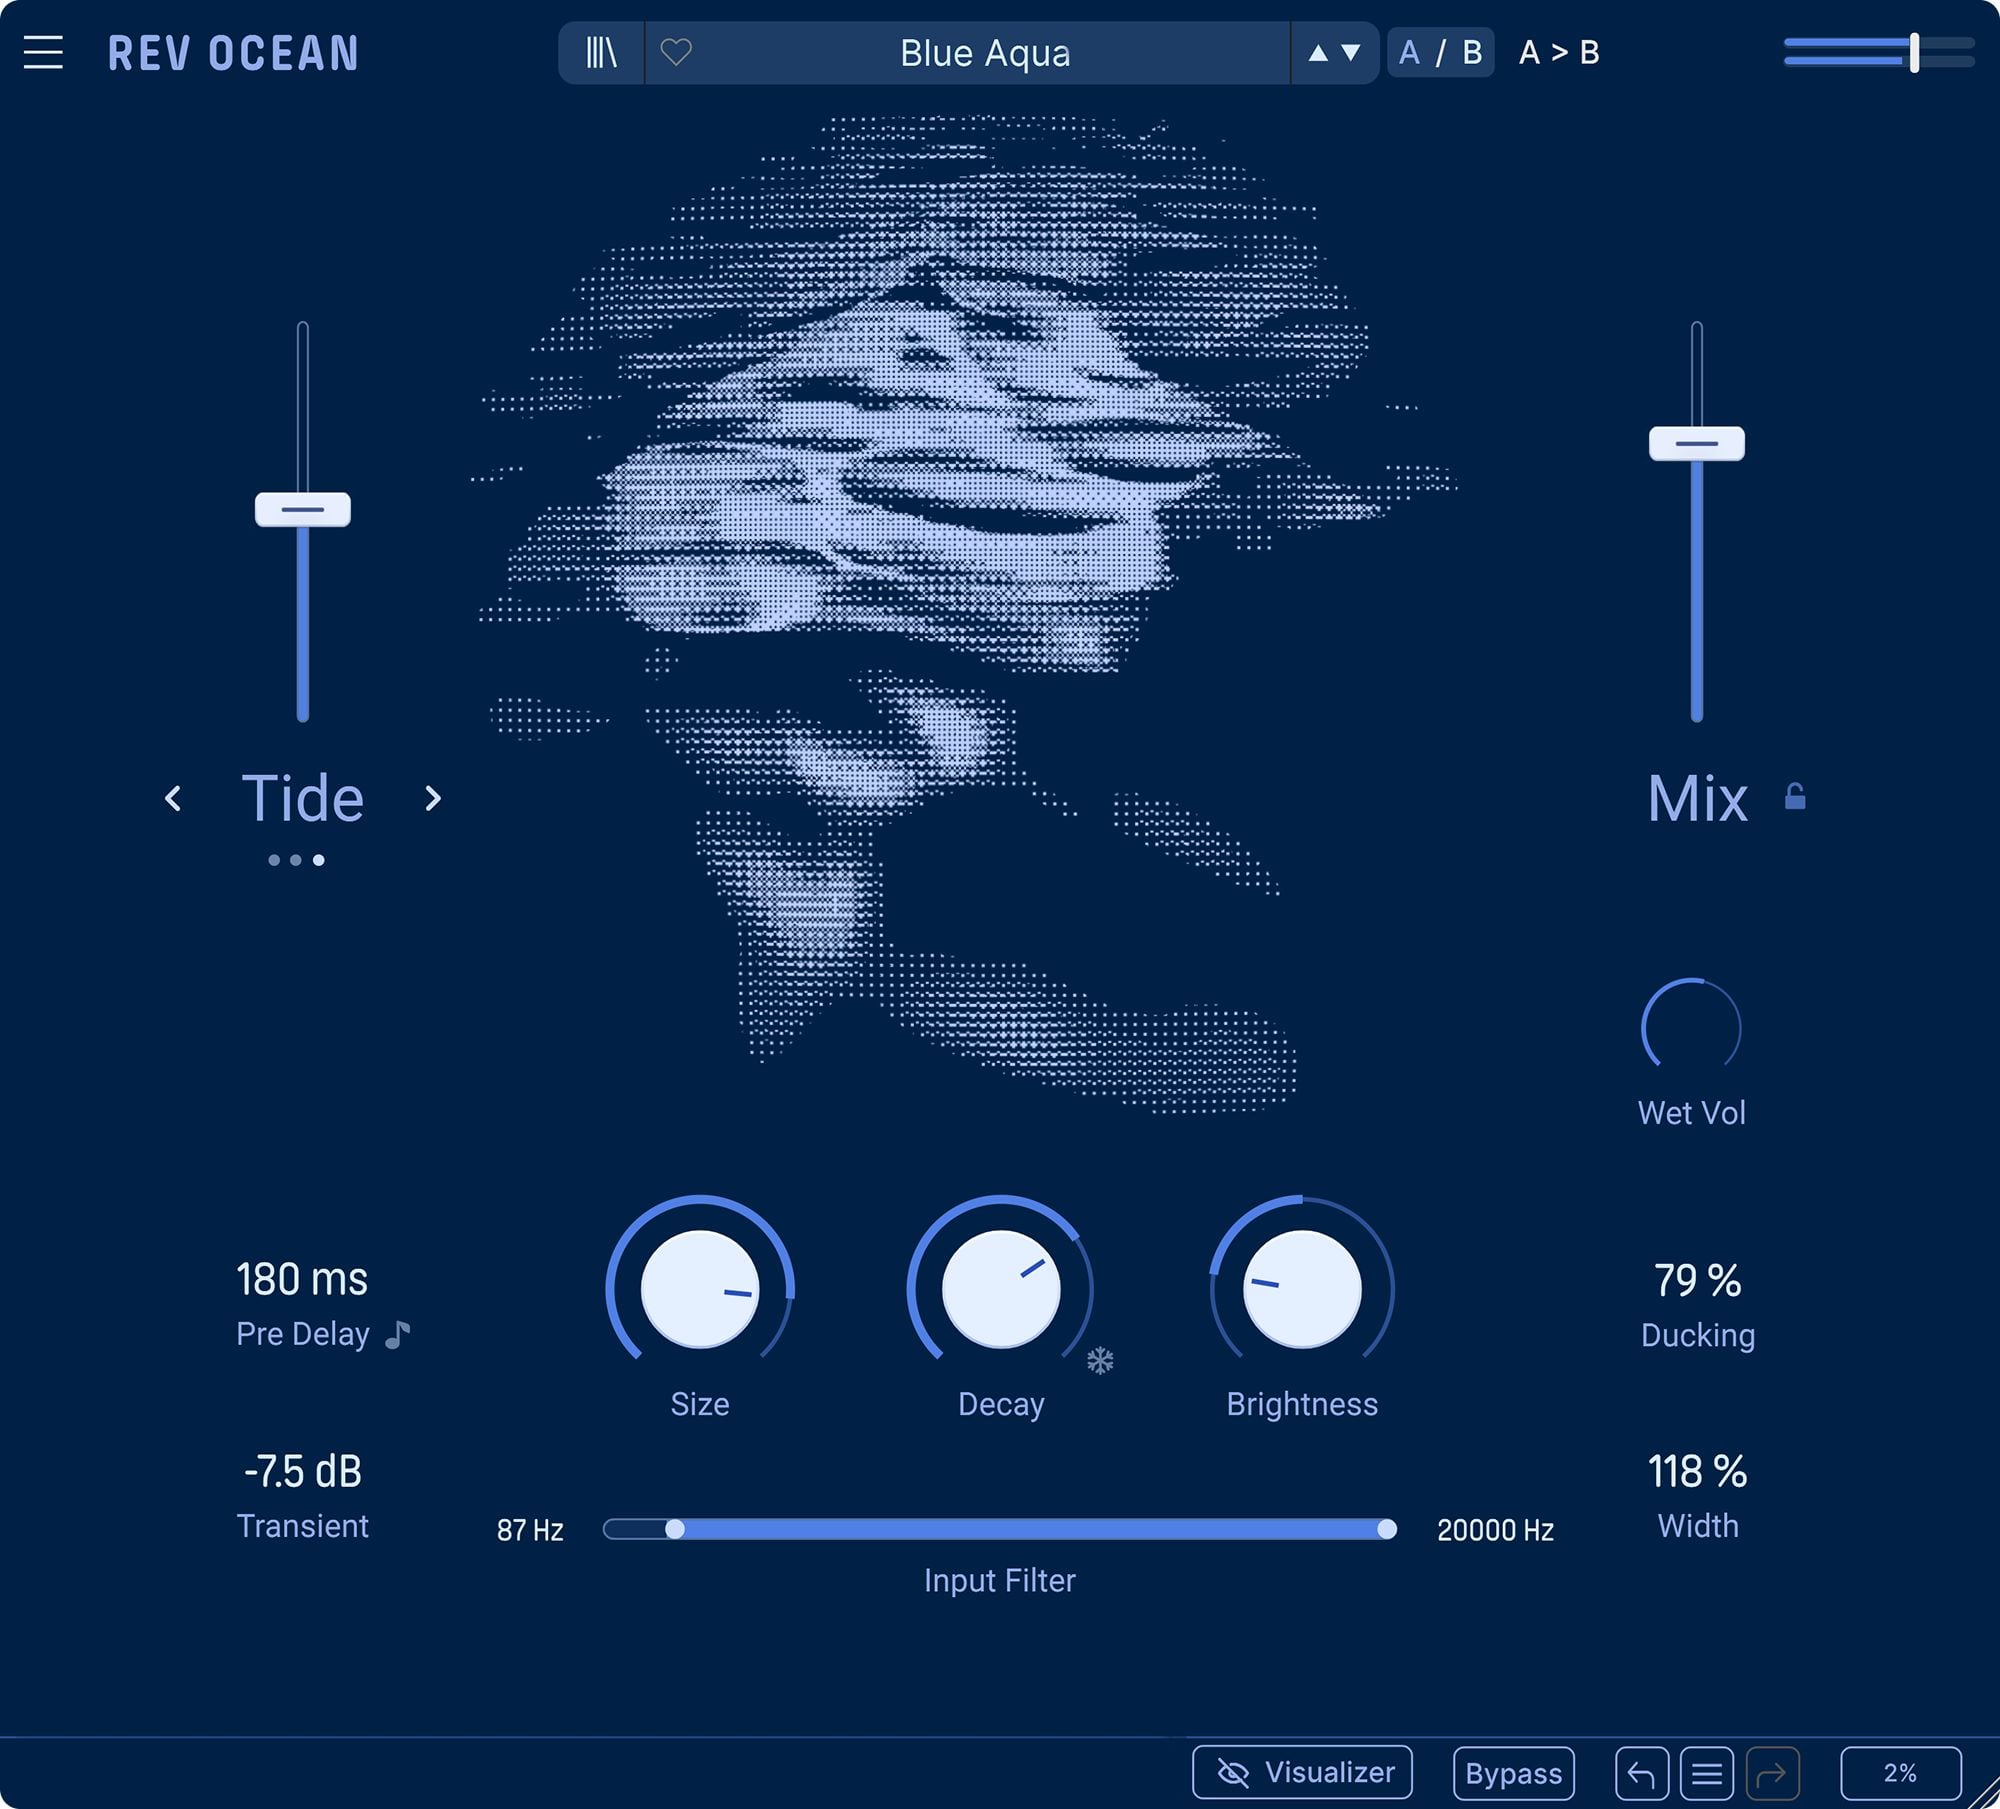Image resolution: width=2000 pixels, height=1809 pixels.
Task: Enable Decay freeze snowflake
Action: (x=1100, y=1361)
